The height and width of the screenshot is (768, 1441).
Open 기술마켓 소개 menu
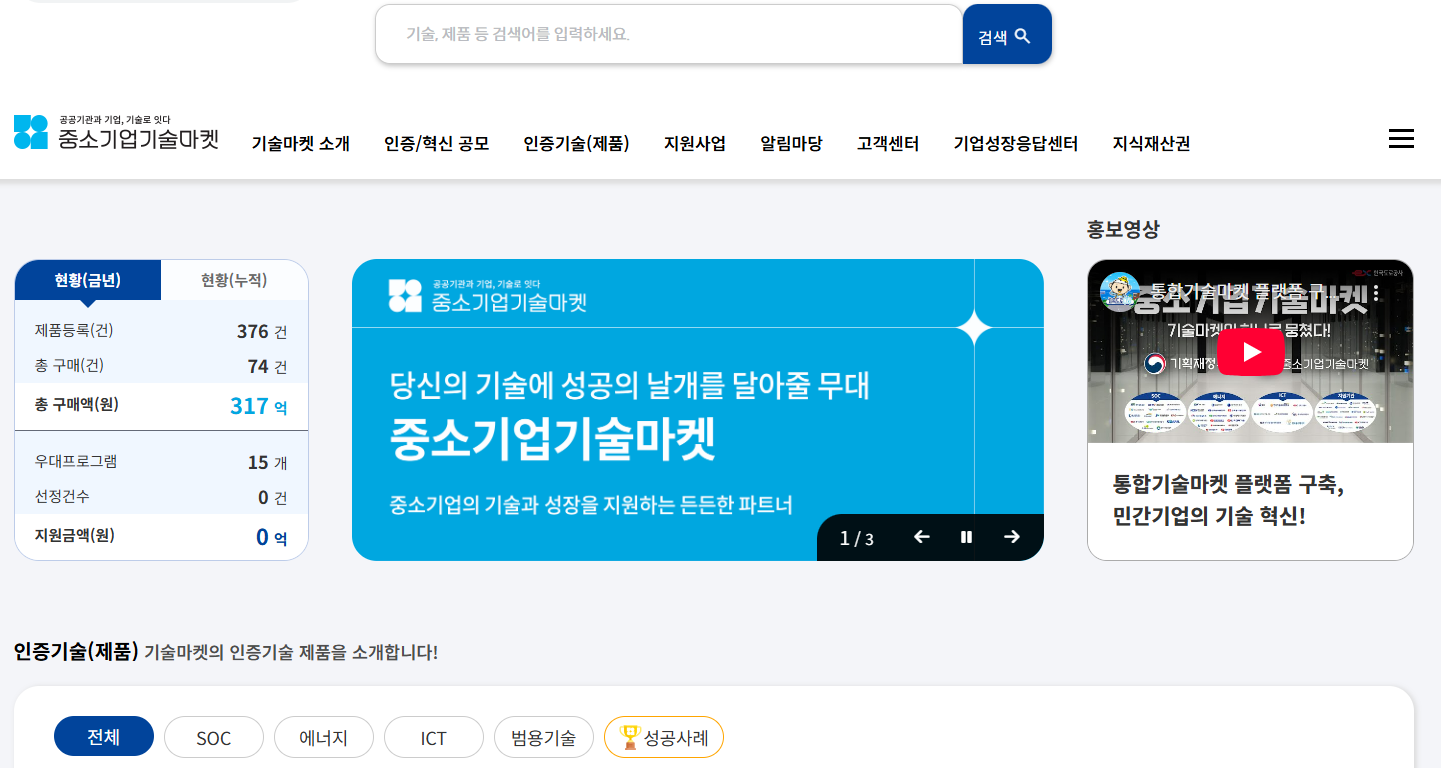(301, 144)
